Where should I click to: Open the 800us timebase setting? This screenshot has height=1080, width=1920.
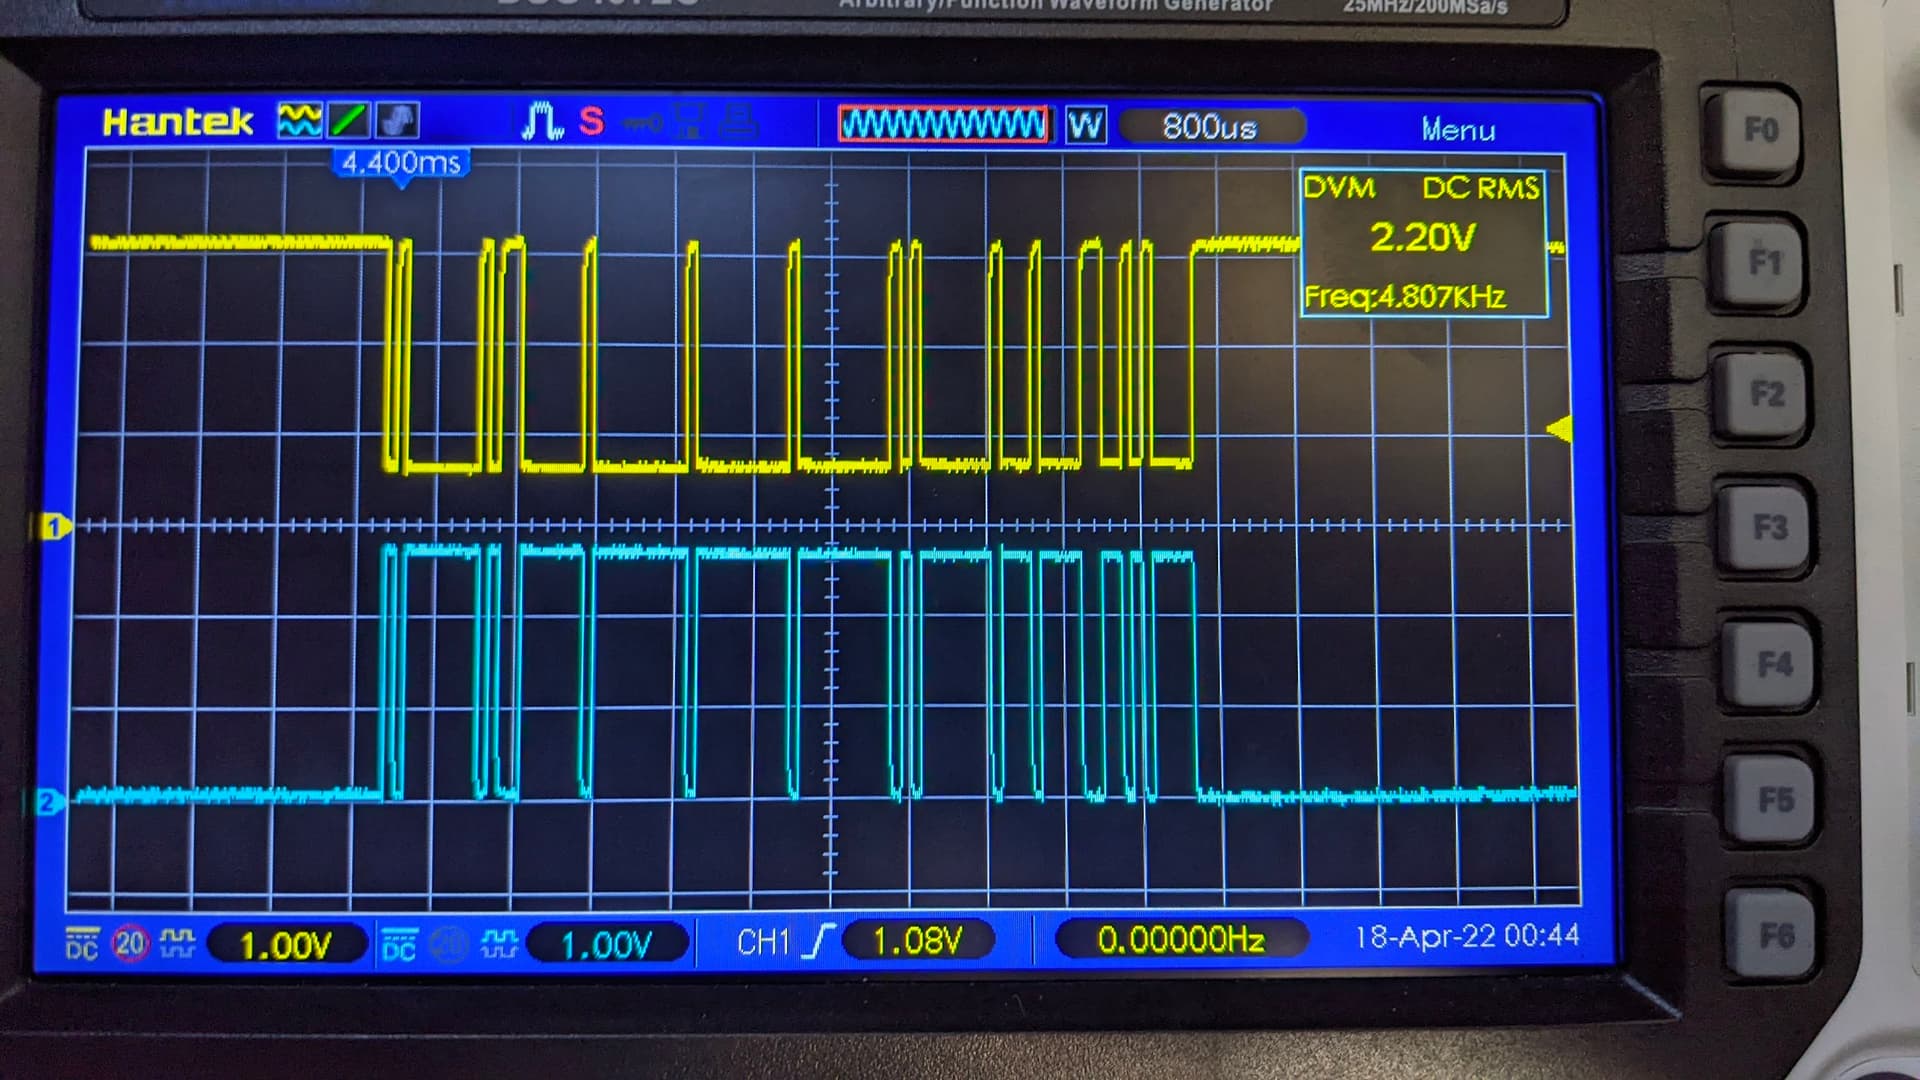1210,128
